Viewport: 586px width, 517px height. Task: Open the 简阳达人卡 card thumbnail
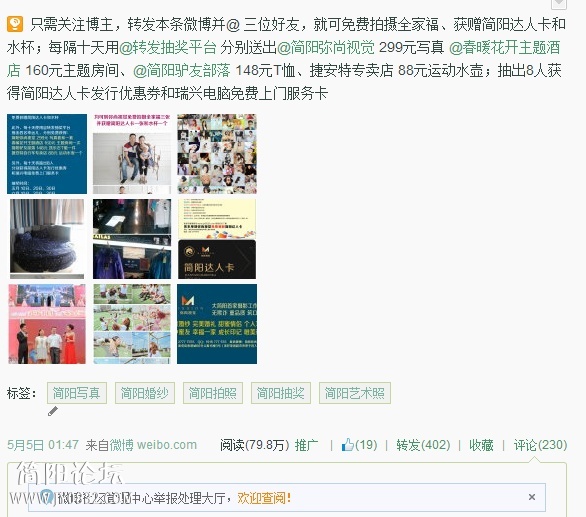point(217,239)
